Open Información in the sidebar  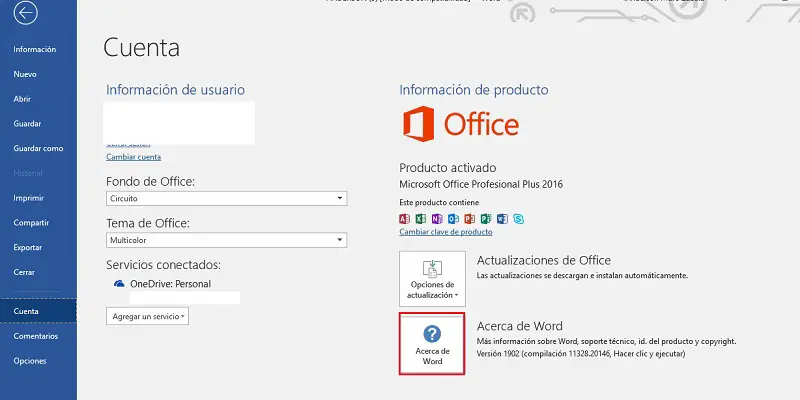(35, 49)
